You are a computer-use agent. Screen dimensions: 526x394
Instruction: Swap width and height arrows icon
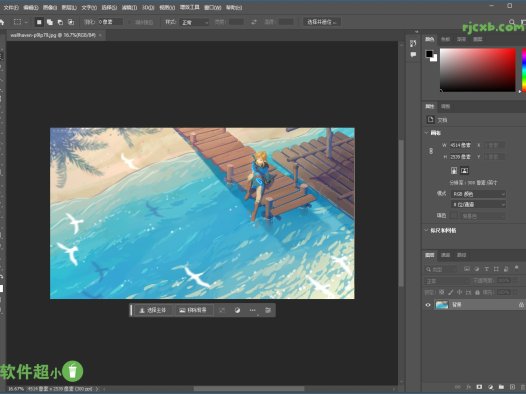(254, 22)
